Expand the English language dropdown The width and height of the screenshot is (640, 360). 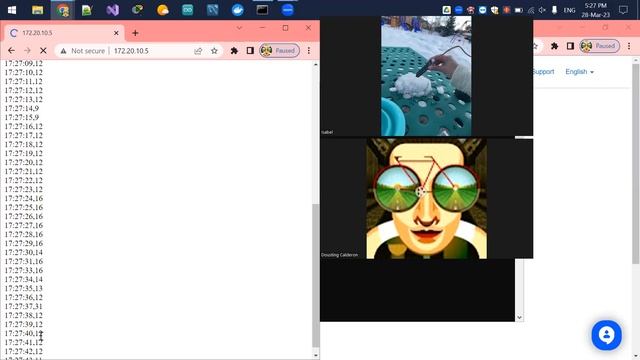point(579,72)
